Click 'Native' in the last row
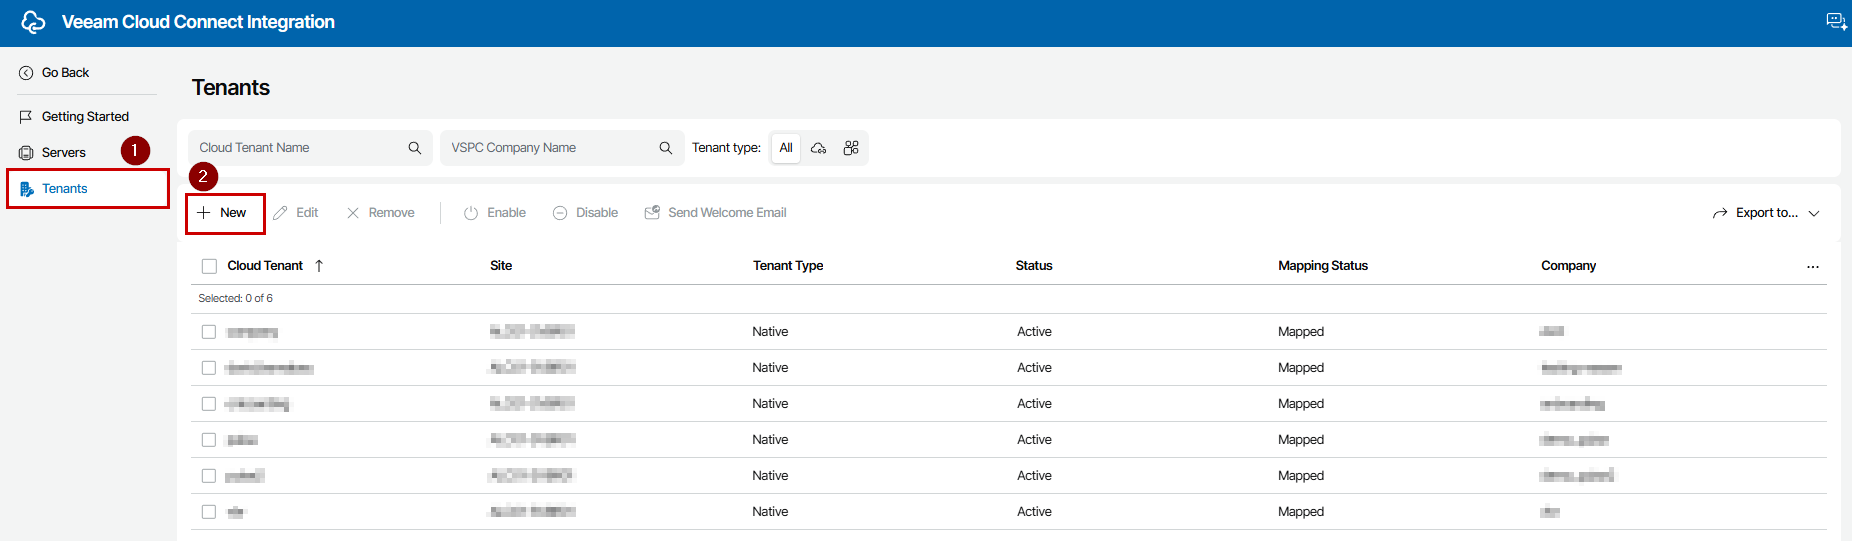Screen dimensions: 1852x541 click(770, 512)
